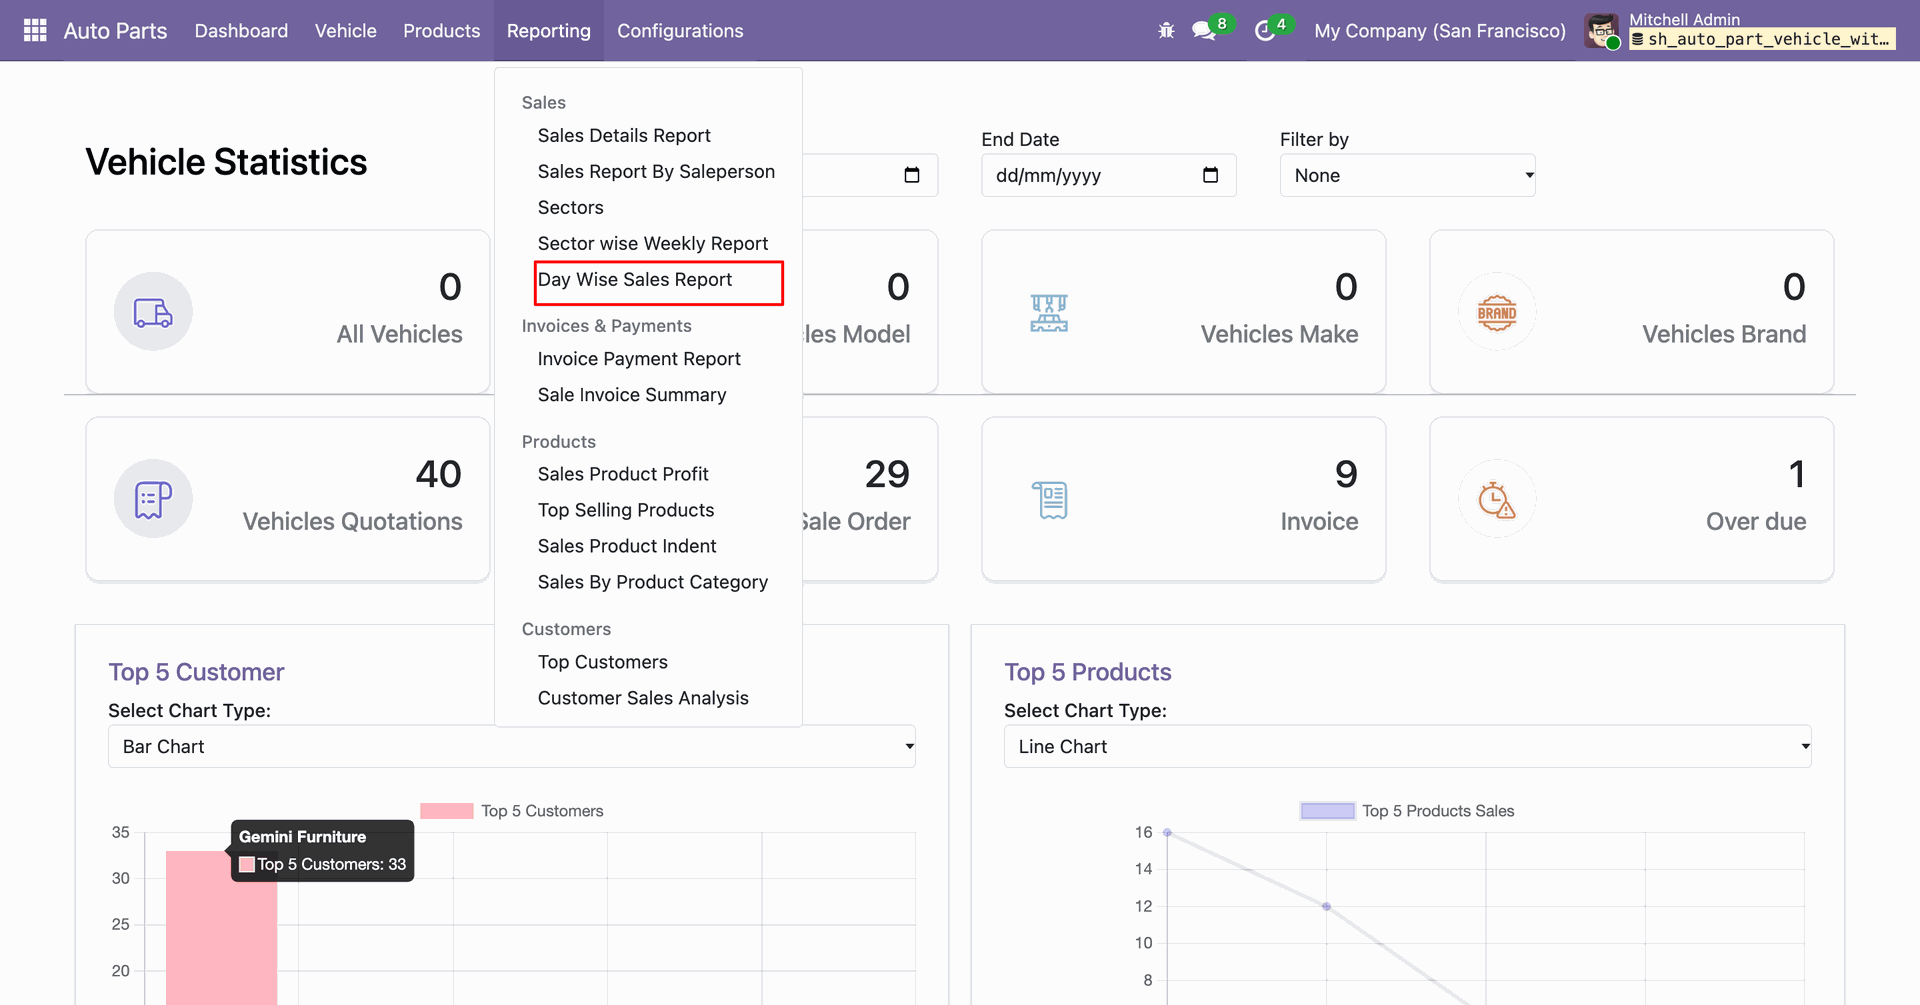Select Customer Sales Analysis
1920x1005 pixels.
(643, 698)
